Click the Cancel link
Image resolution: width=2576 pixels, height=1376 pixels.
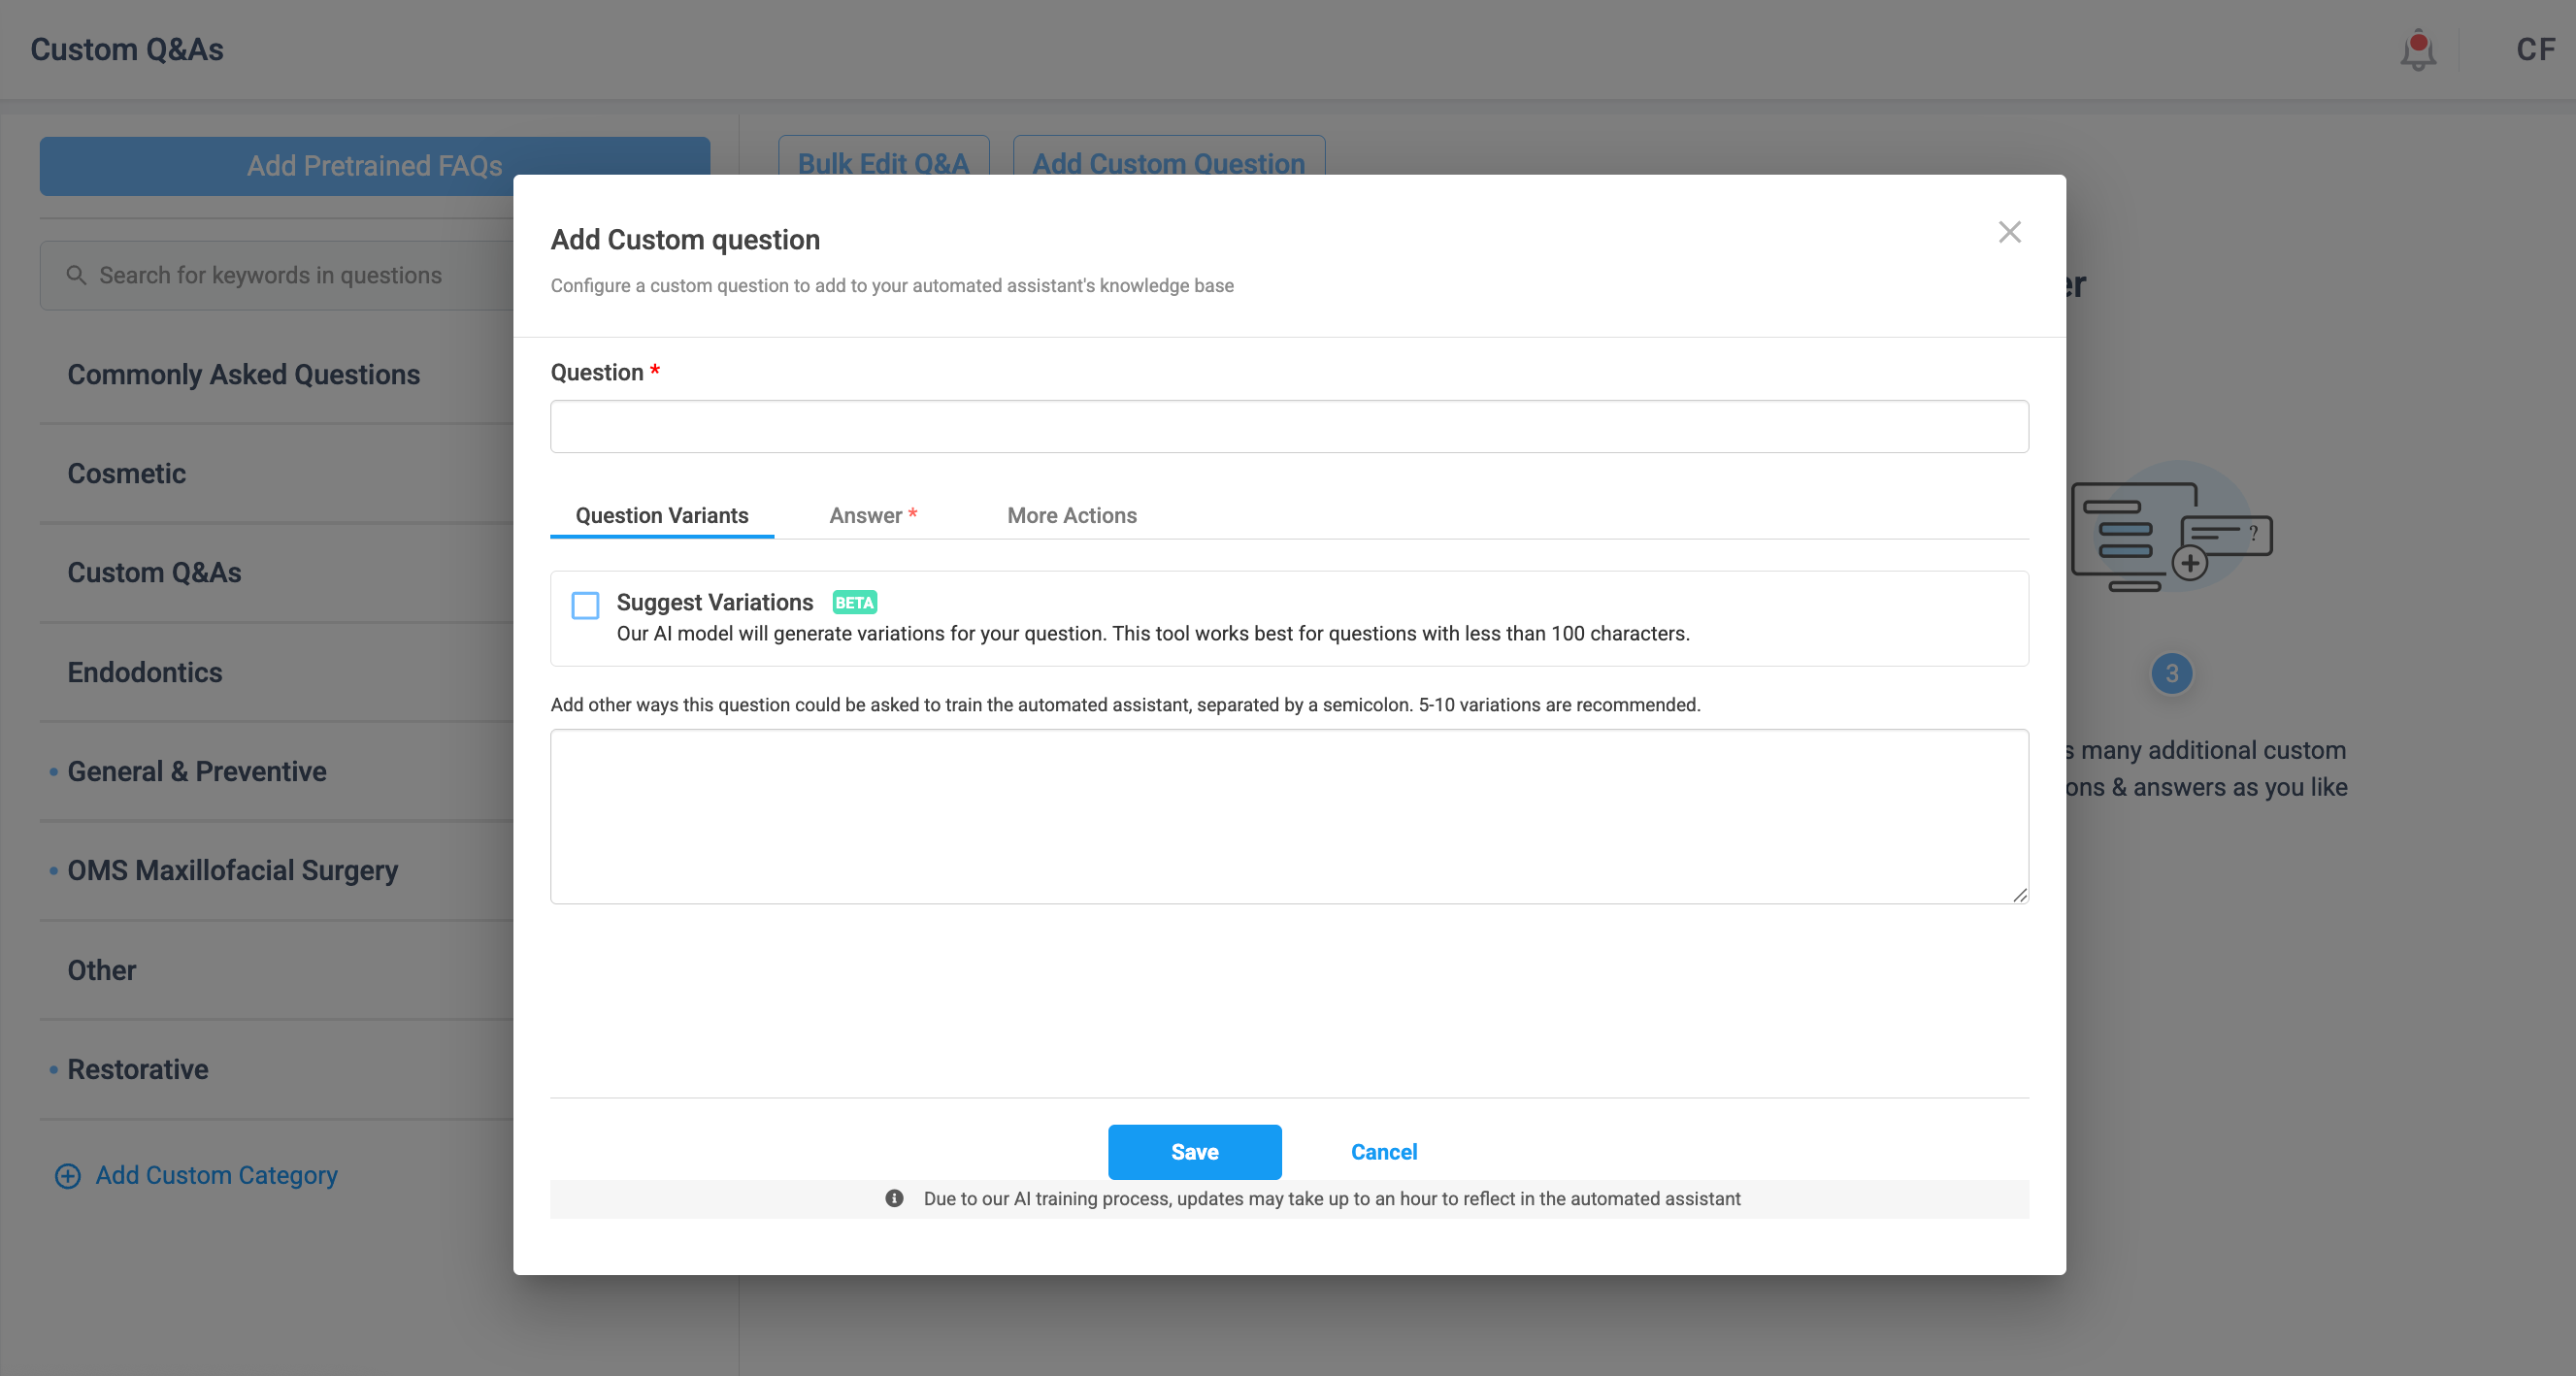click(1383, 1151)
